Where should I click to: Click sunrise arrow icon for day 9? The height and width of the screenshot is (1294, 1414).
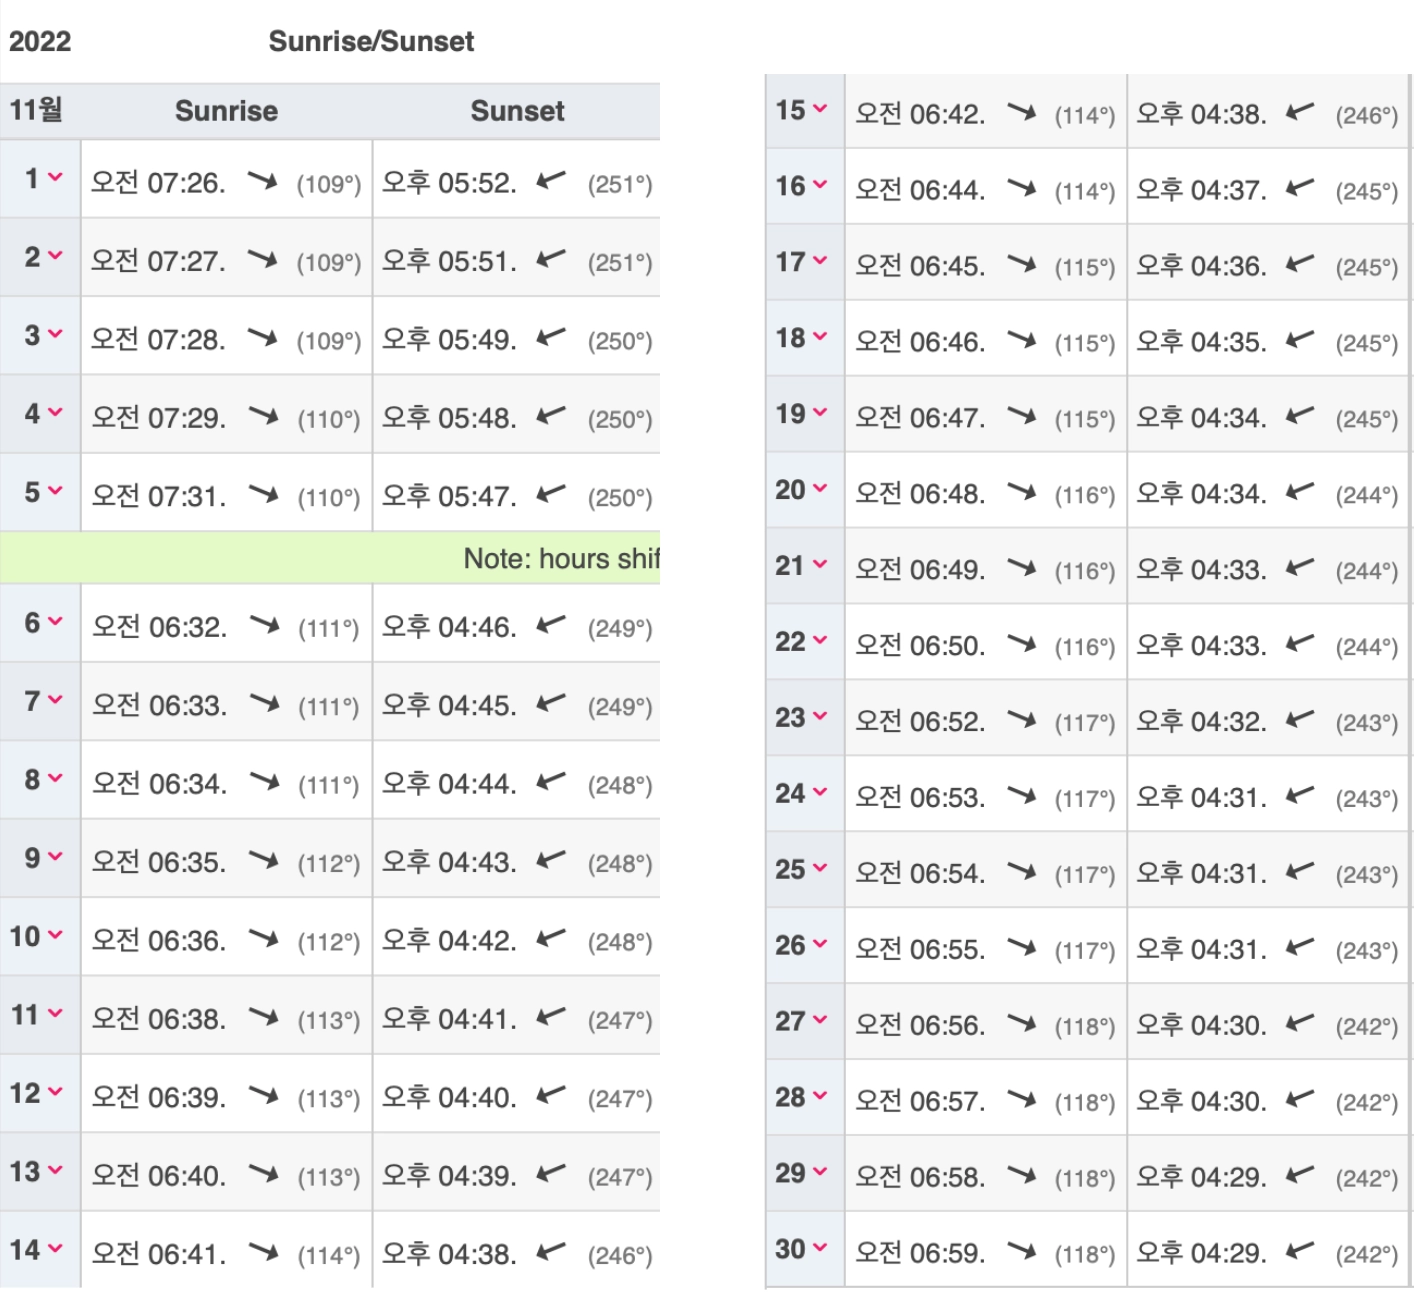[263, 860]
